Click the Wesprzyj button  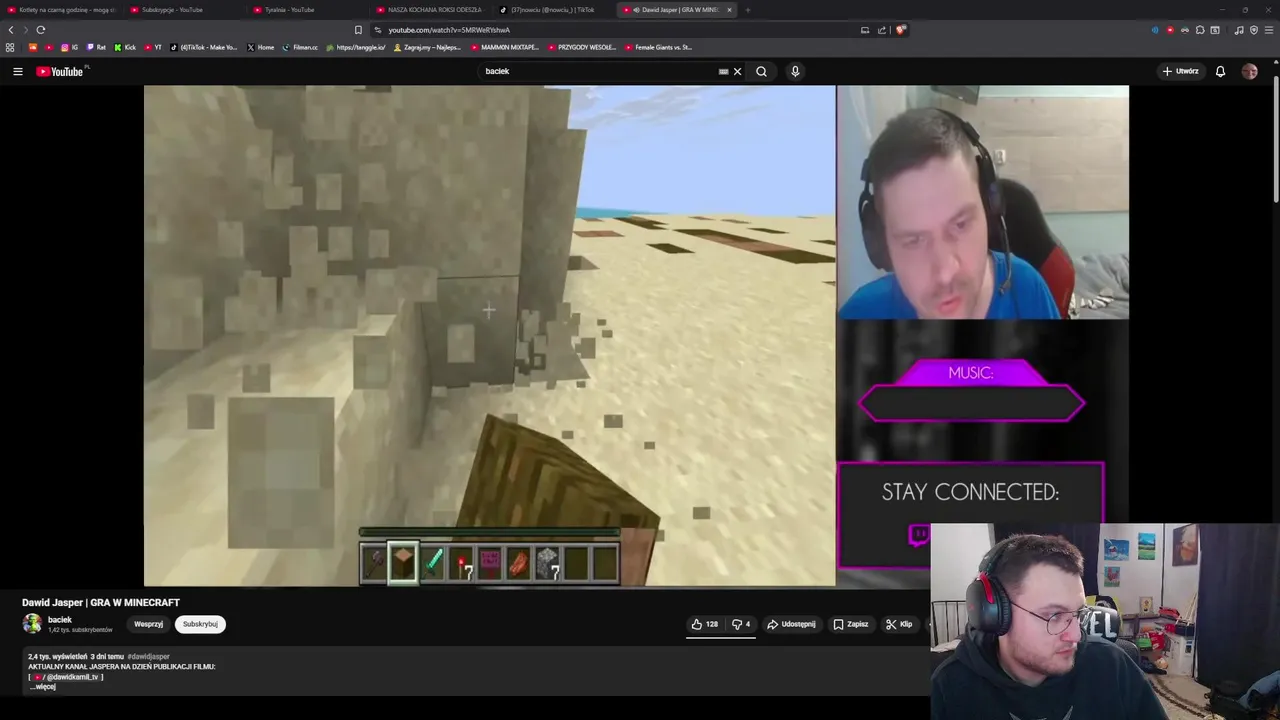[148, 624]
